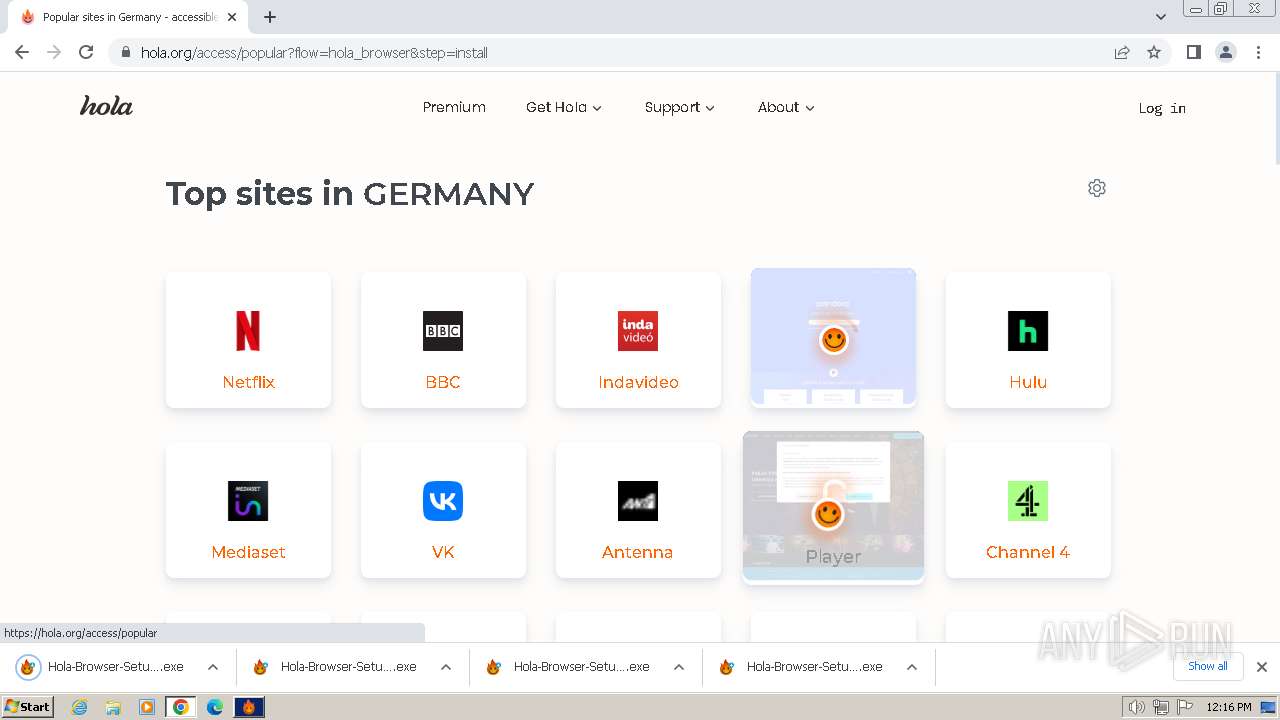Switch to Chrome in the taskbar

pos(180,707)
